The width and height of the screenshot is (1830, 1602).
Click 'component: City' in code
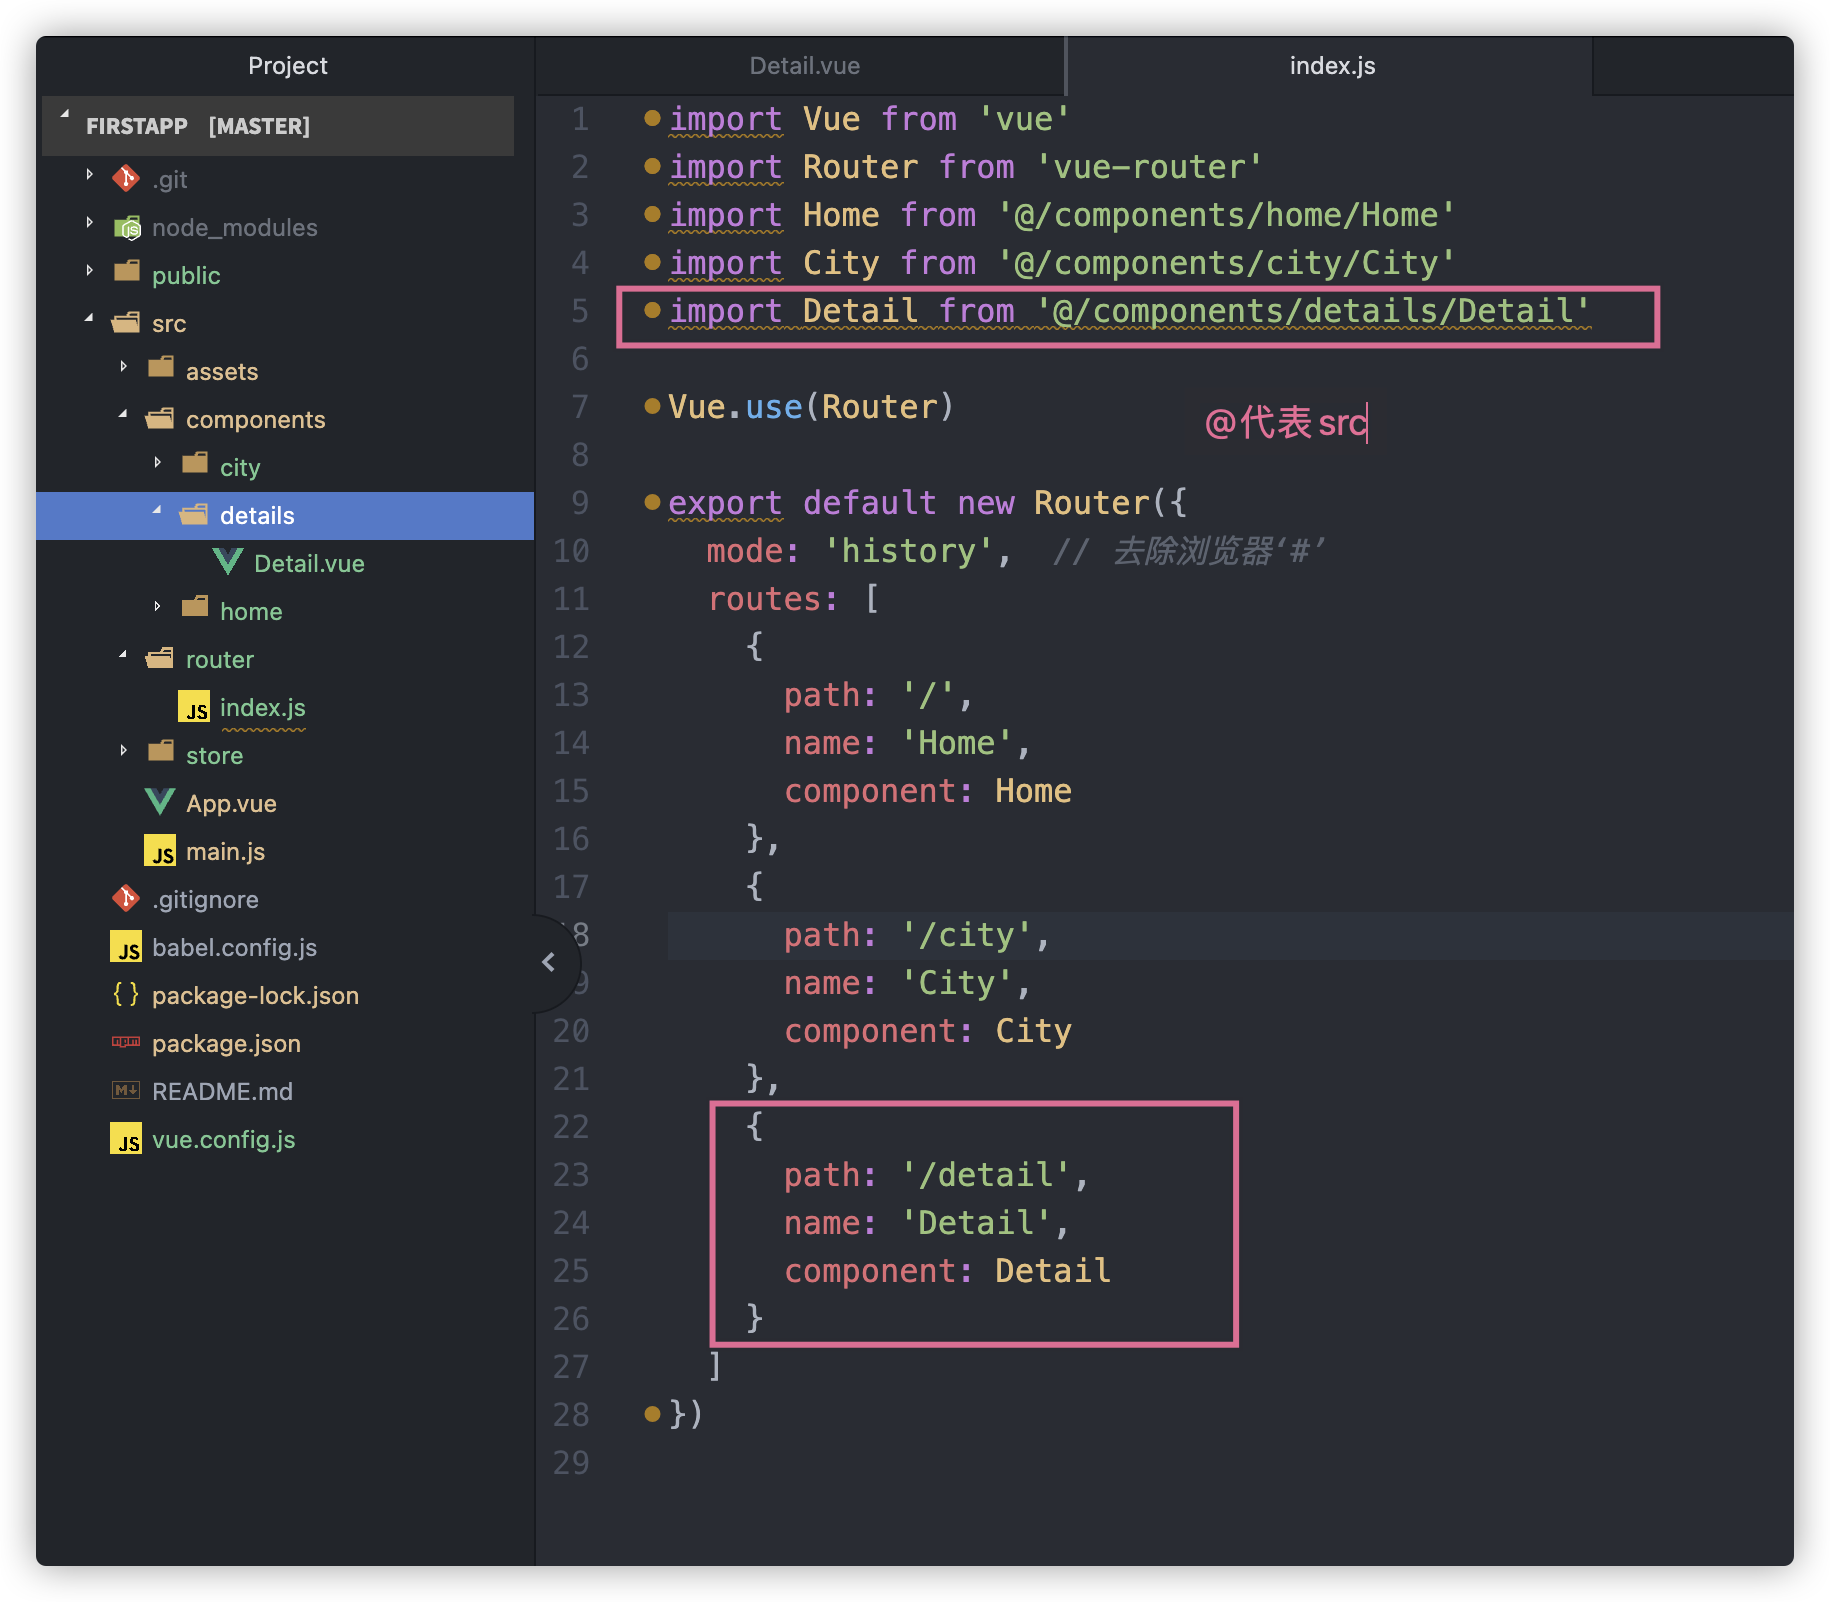(x=928, y=1031)
